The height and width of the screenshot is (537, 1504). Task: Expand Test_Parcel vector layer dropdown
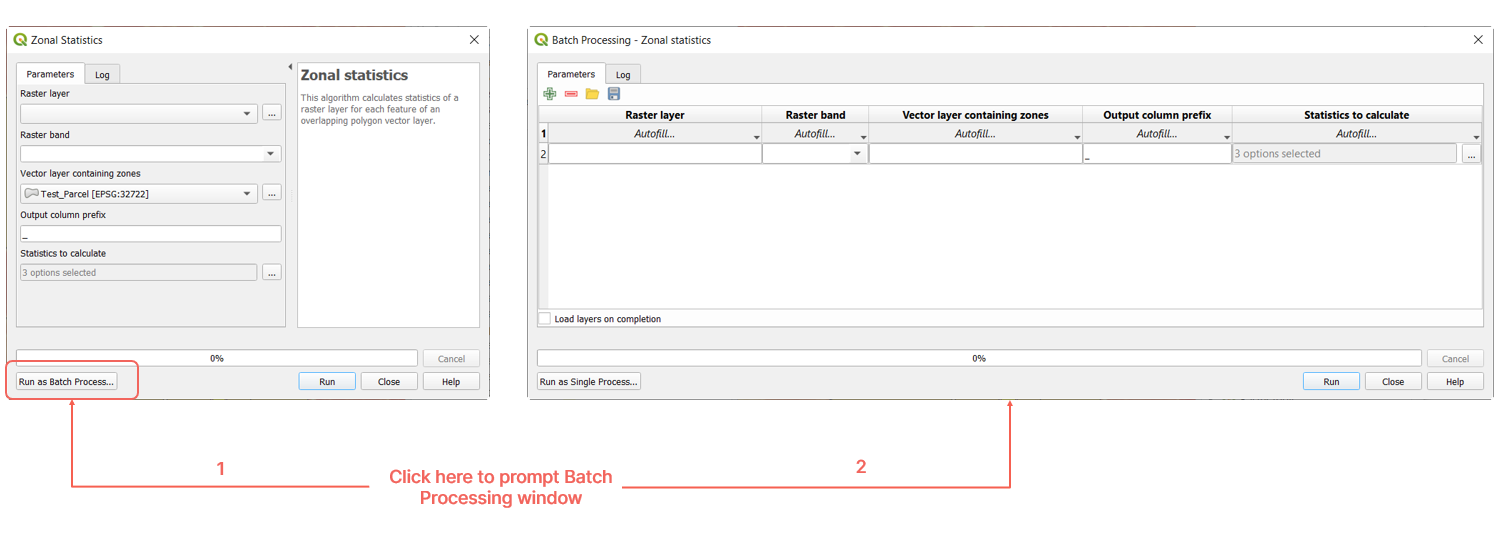click(x=247, y=193)
